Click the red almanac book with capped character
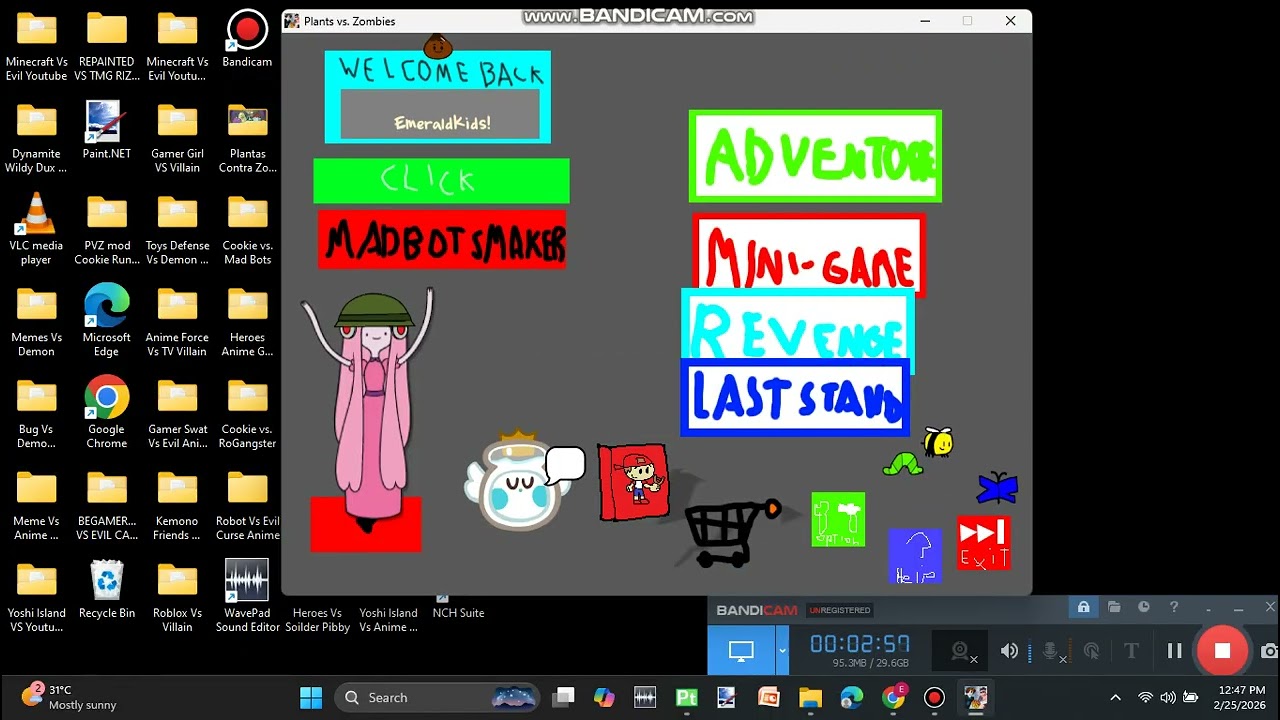 [x=633, y=482]
